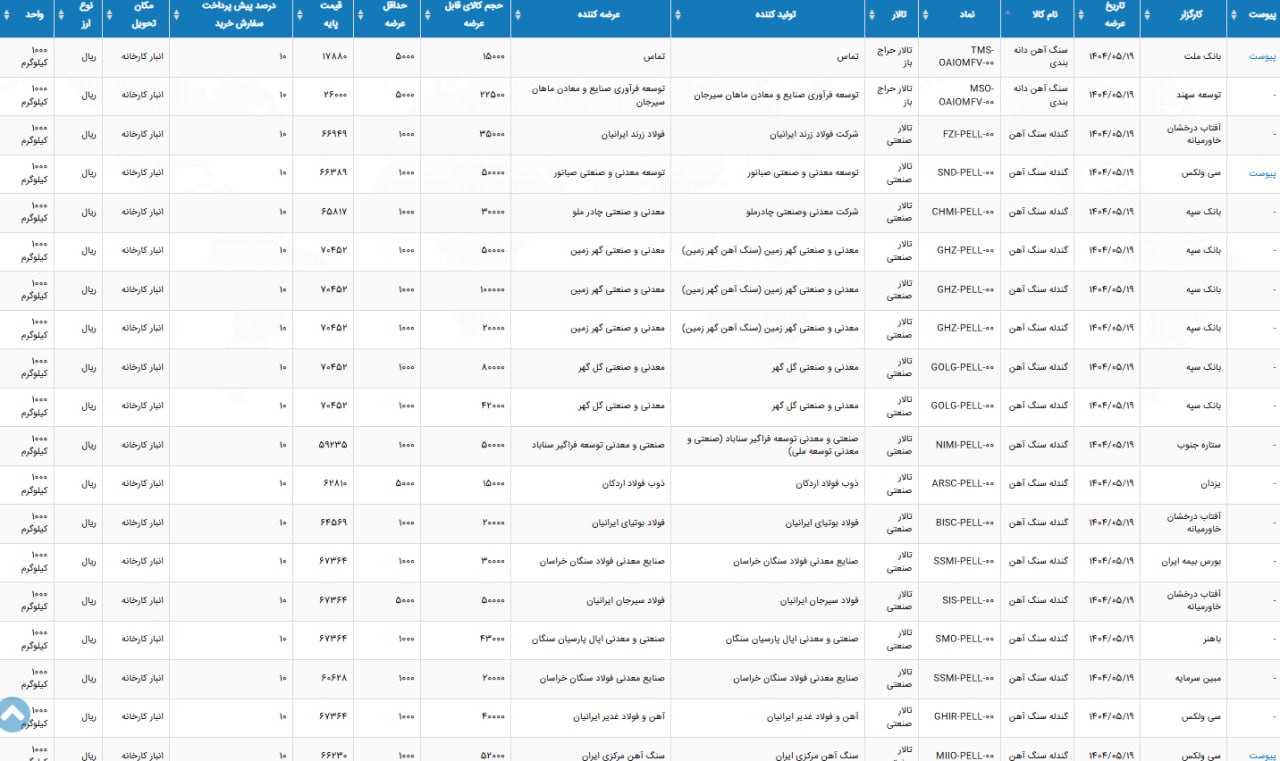Select offered volume ۴۳۰۰۰
Image resolution: width=1280 pixels, height=761 pixels.
[492, 638]
